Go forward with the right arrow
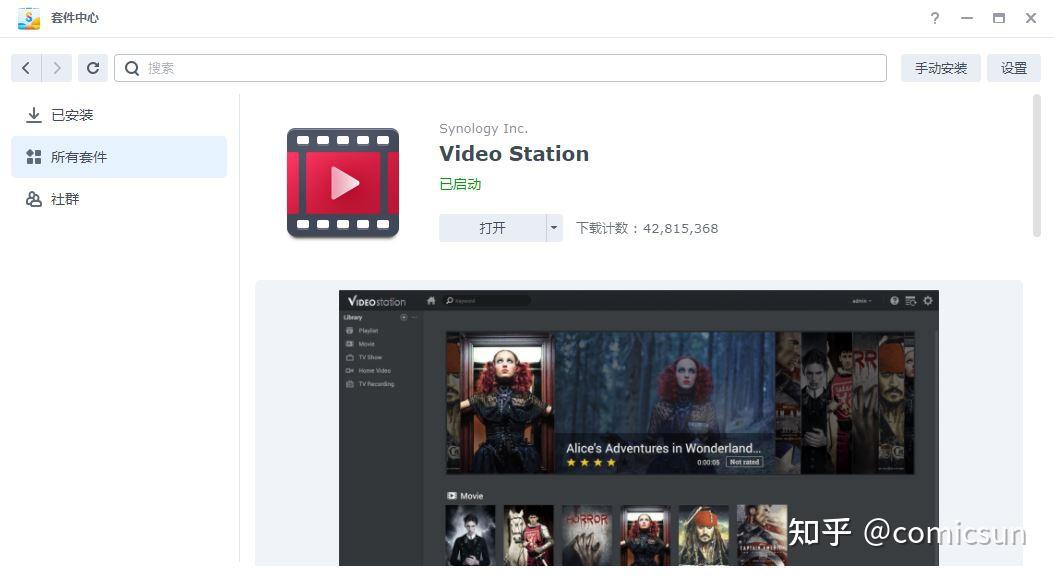The height and width of the screenshot is (577, 1054). click(x=57, y=68)
